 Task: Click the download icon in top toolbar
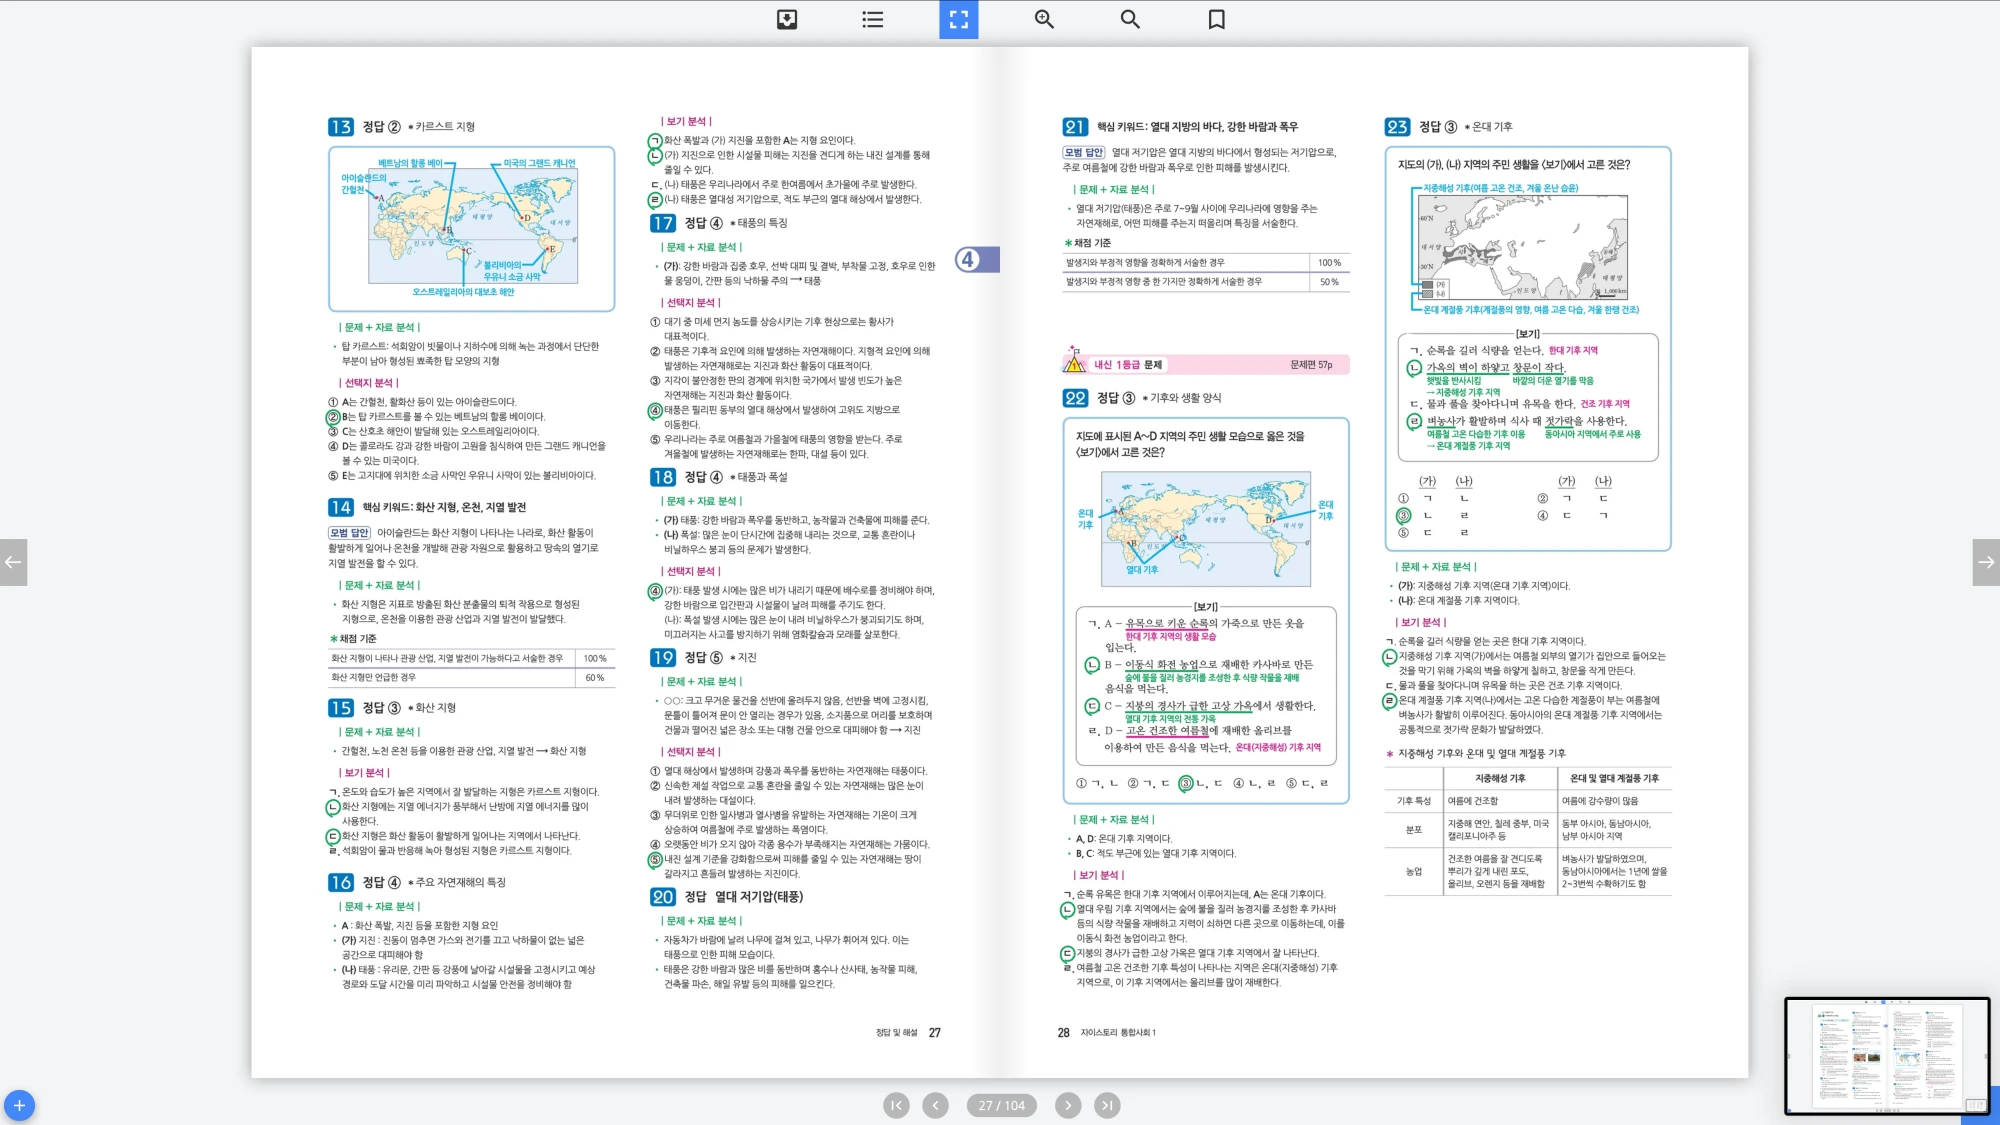click(787, 19)
